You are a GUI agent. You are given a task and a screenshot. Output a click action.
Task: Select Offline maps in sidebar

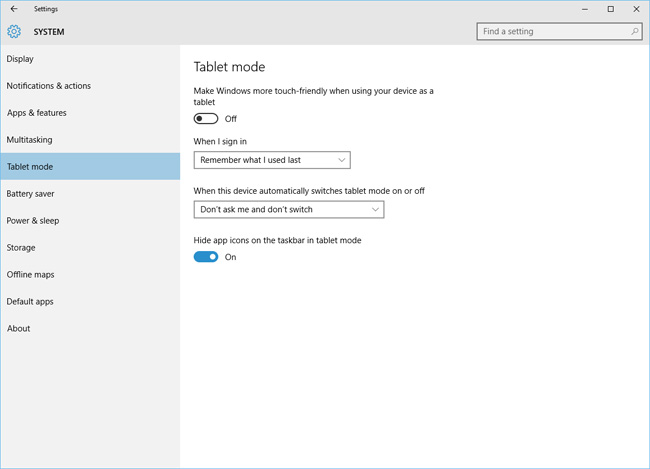point(90,275)
